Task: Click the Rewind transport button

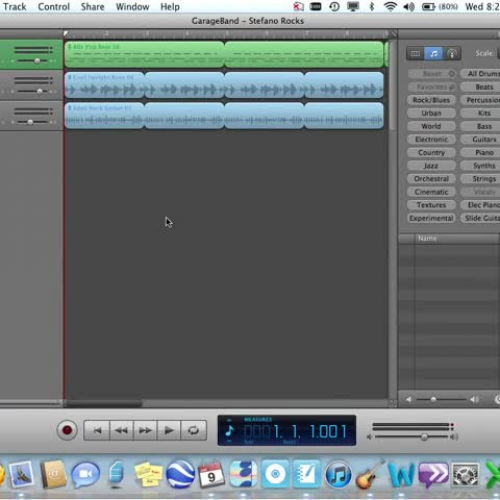Action: click(x=121, y=430)
